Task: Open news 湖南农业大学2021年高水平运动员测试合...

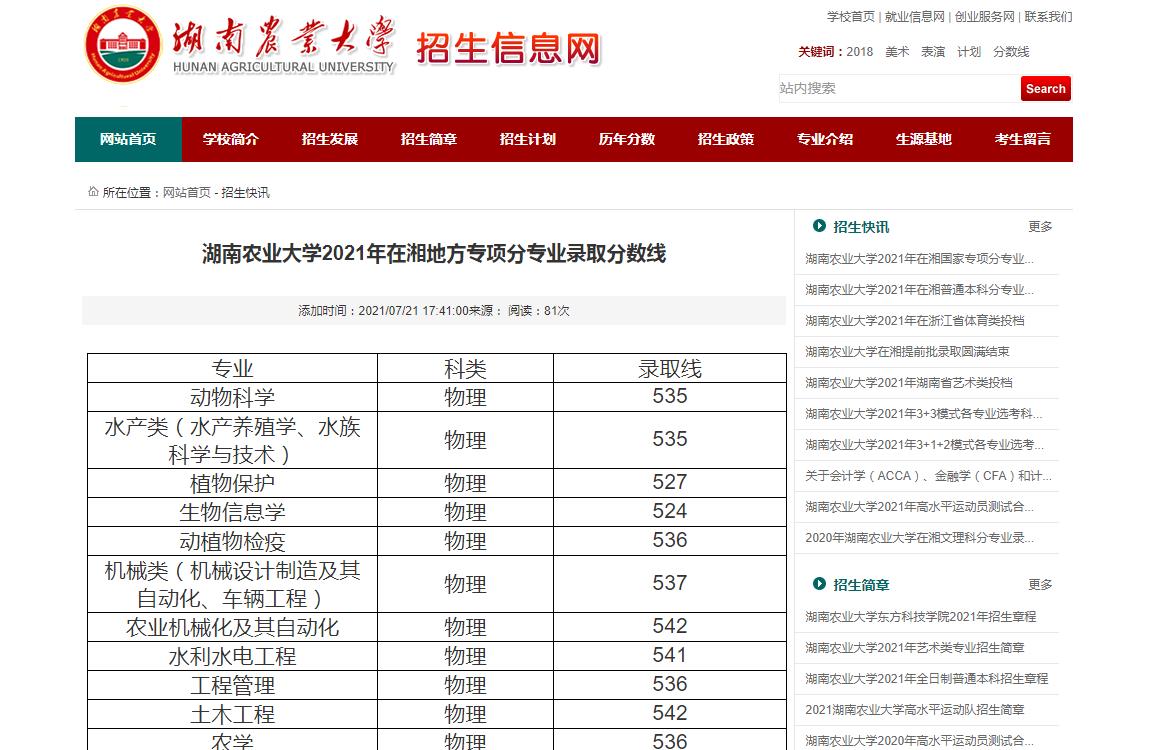Action: [x=920, y=507]
